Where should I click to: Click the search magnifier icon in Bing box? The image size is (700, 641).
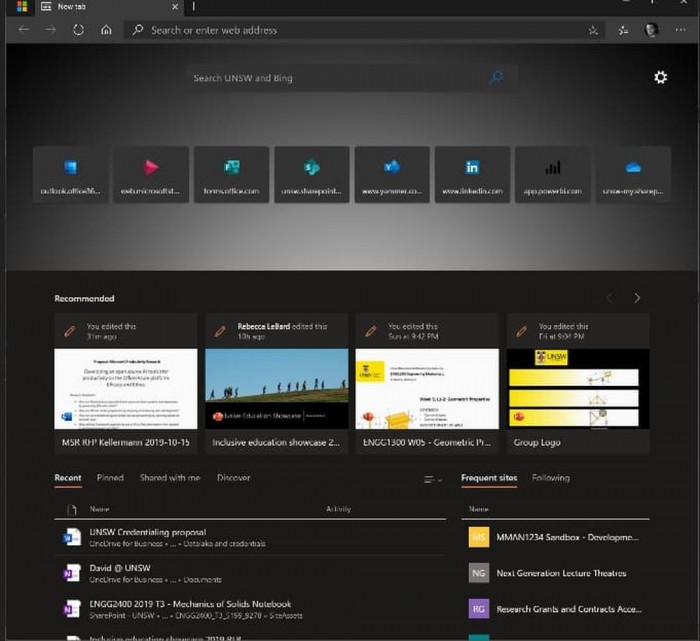click(496, 77)
